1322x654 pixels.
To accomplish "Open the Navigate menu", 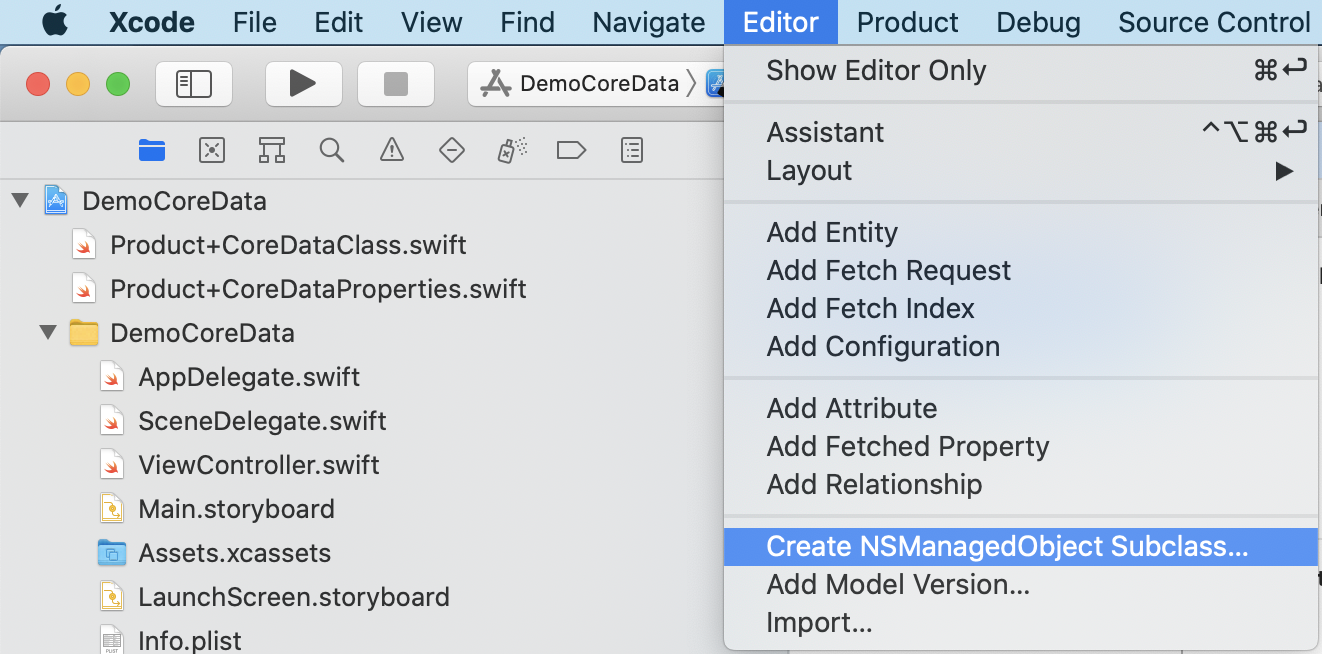I will 648,22.
